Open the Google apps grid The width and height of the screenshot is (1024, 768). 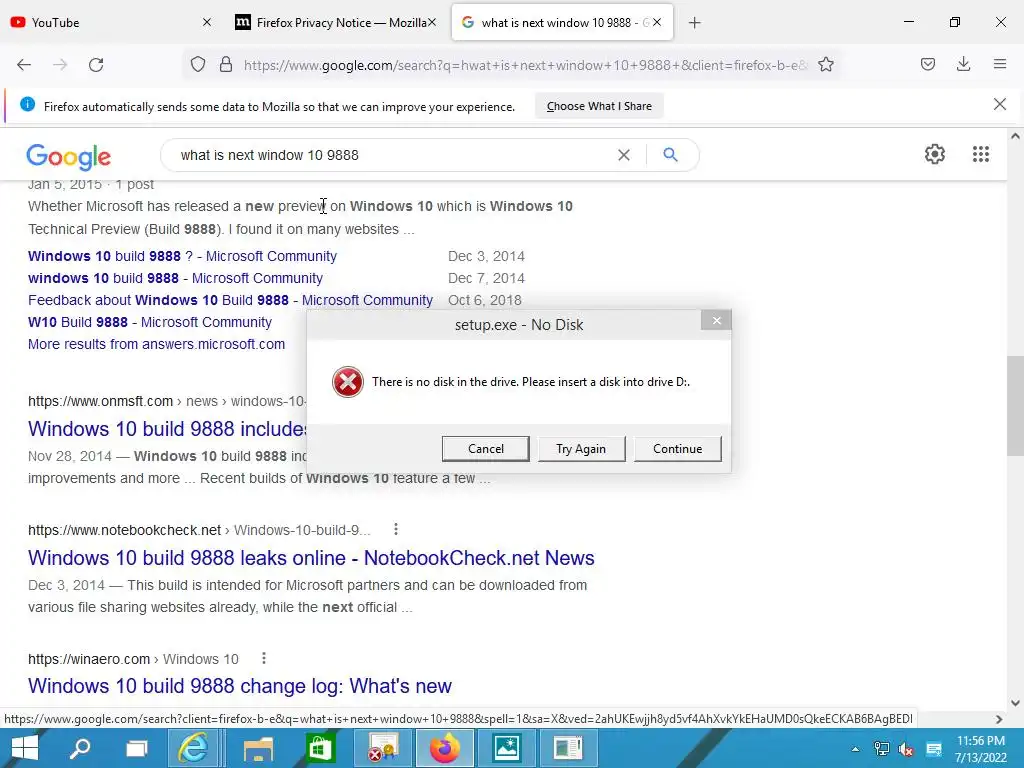pos(981,154)
